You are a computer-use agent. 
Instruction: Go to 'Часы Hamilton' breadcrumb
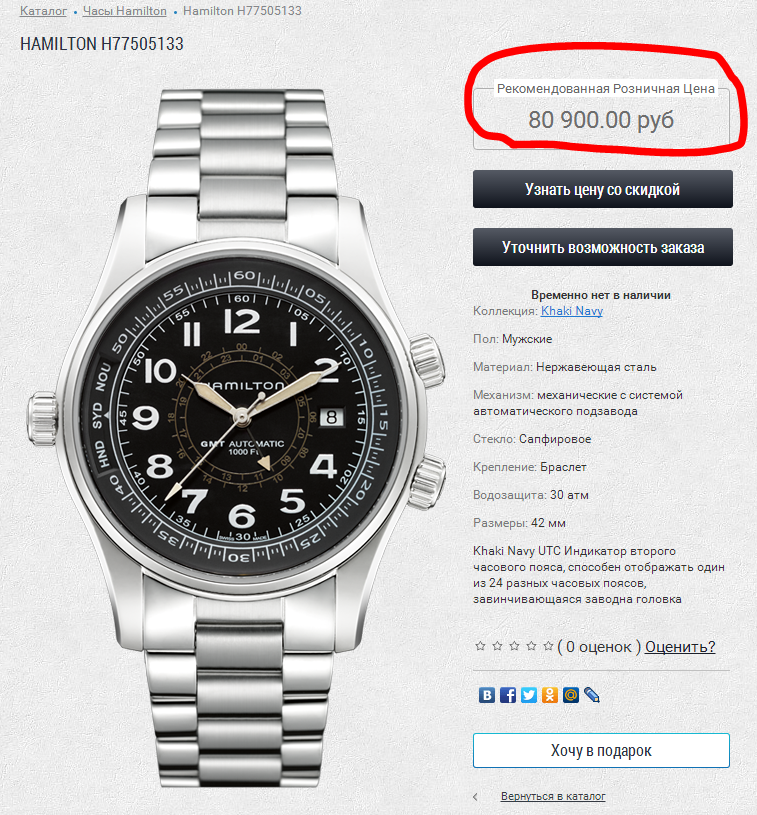click(125, 11)
